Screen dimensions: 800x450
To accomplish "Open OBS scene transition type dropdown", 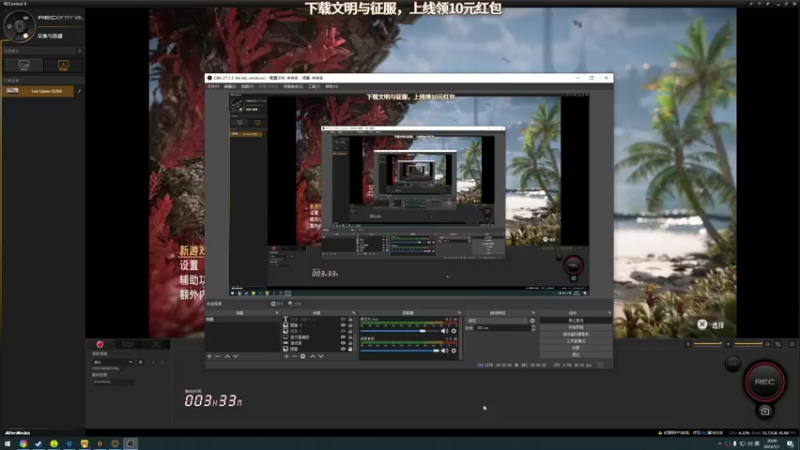I will coord(497,321).
